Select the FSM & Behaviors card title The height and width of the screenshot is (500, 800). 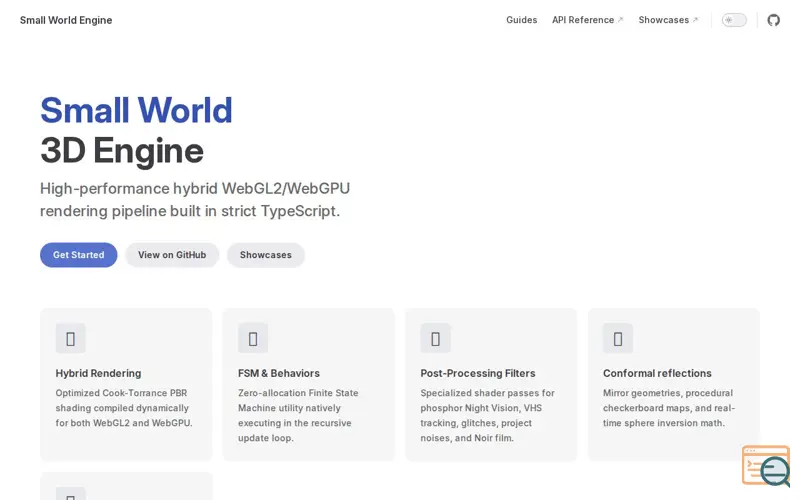click(x=279, y=373)
